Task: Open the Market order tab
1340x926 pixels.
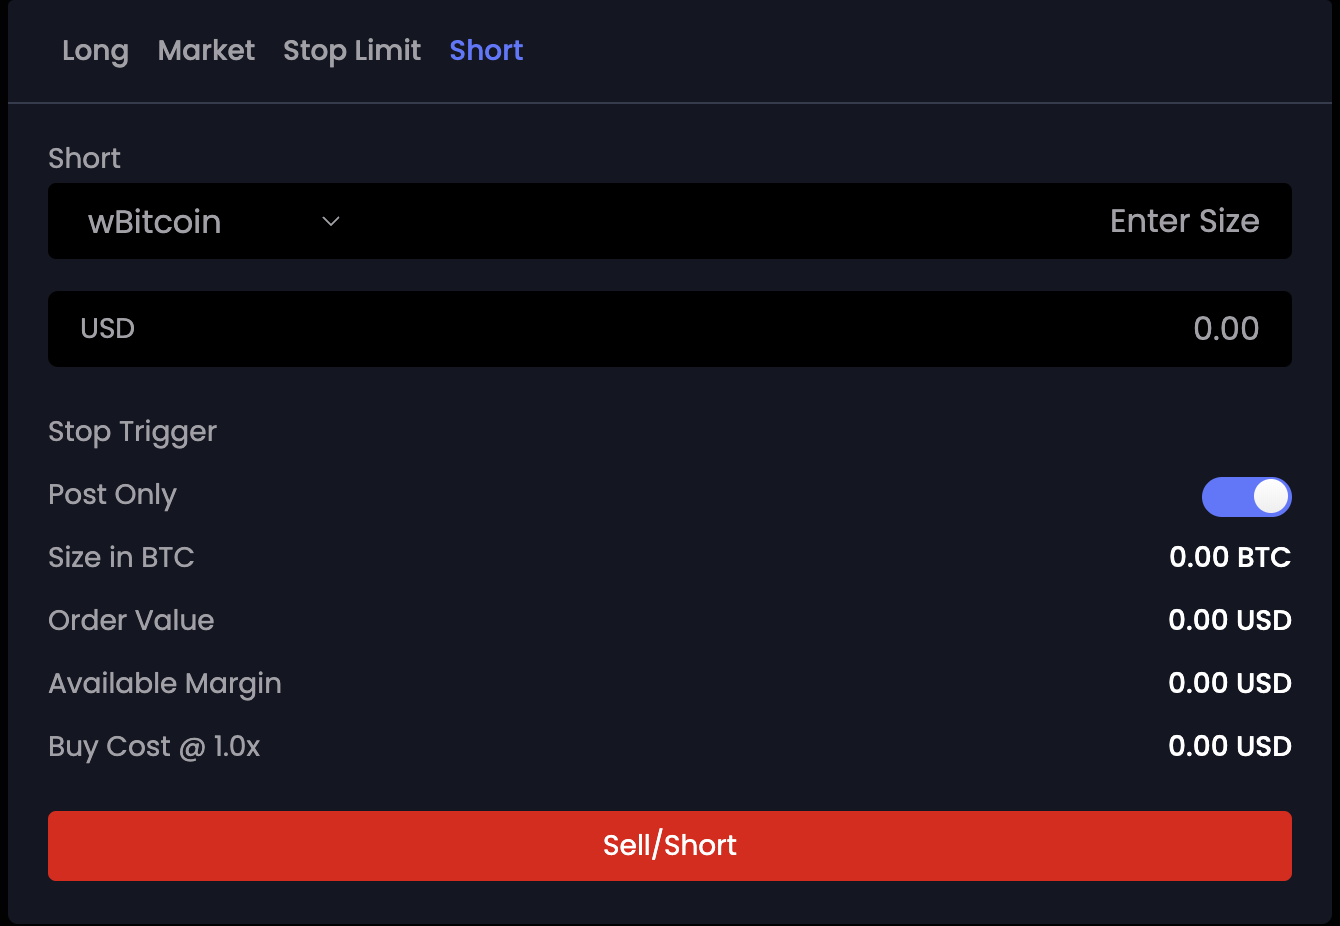Action: tap(206, 50)
